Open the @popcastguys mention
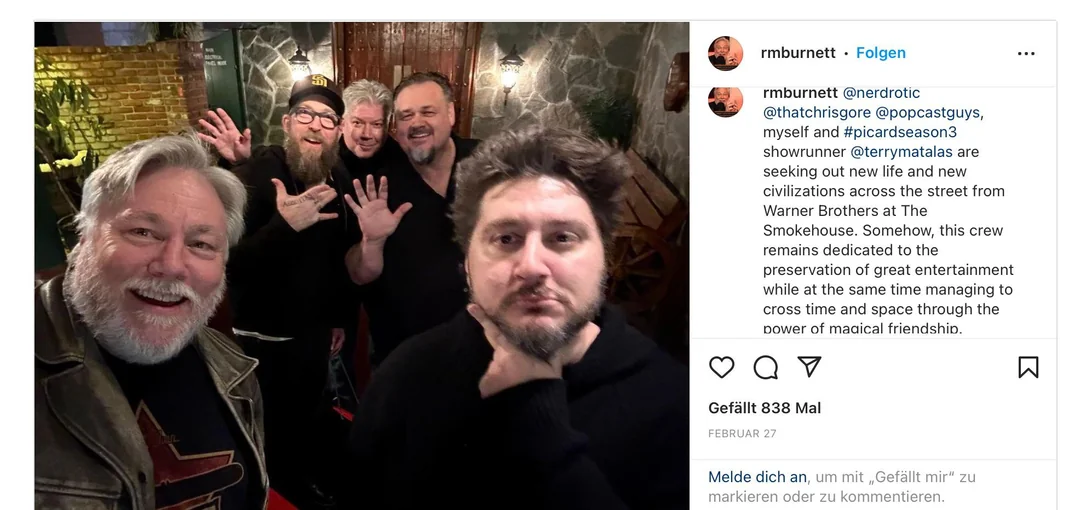This screenshot has width=1080, height=510. [x=927, y=112]
